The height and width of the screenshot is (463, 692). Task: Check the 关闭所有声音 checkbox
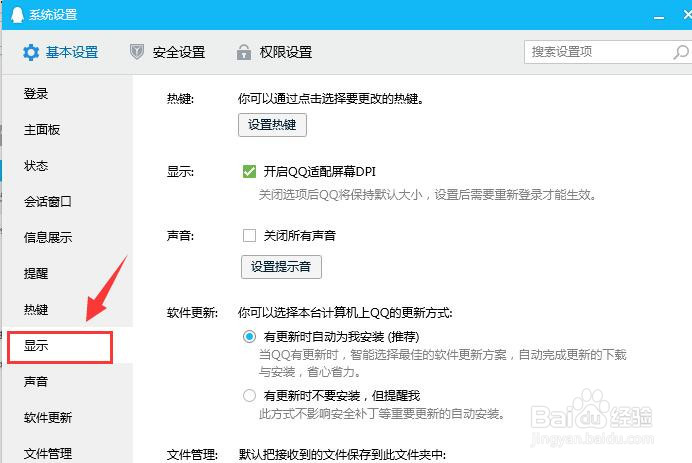tap(249, 235)
